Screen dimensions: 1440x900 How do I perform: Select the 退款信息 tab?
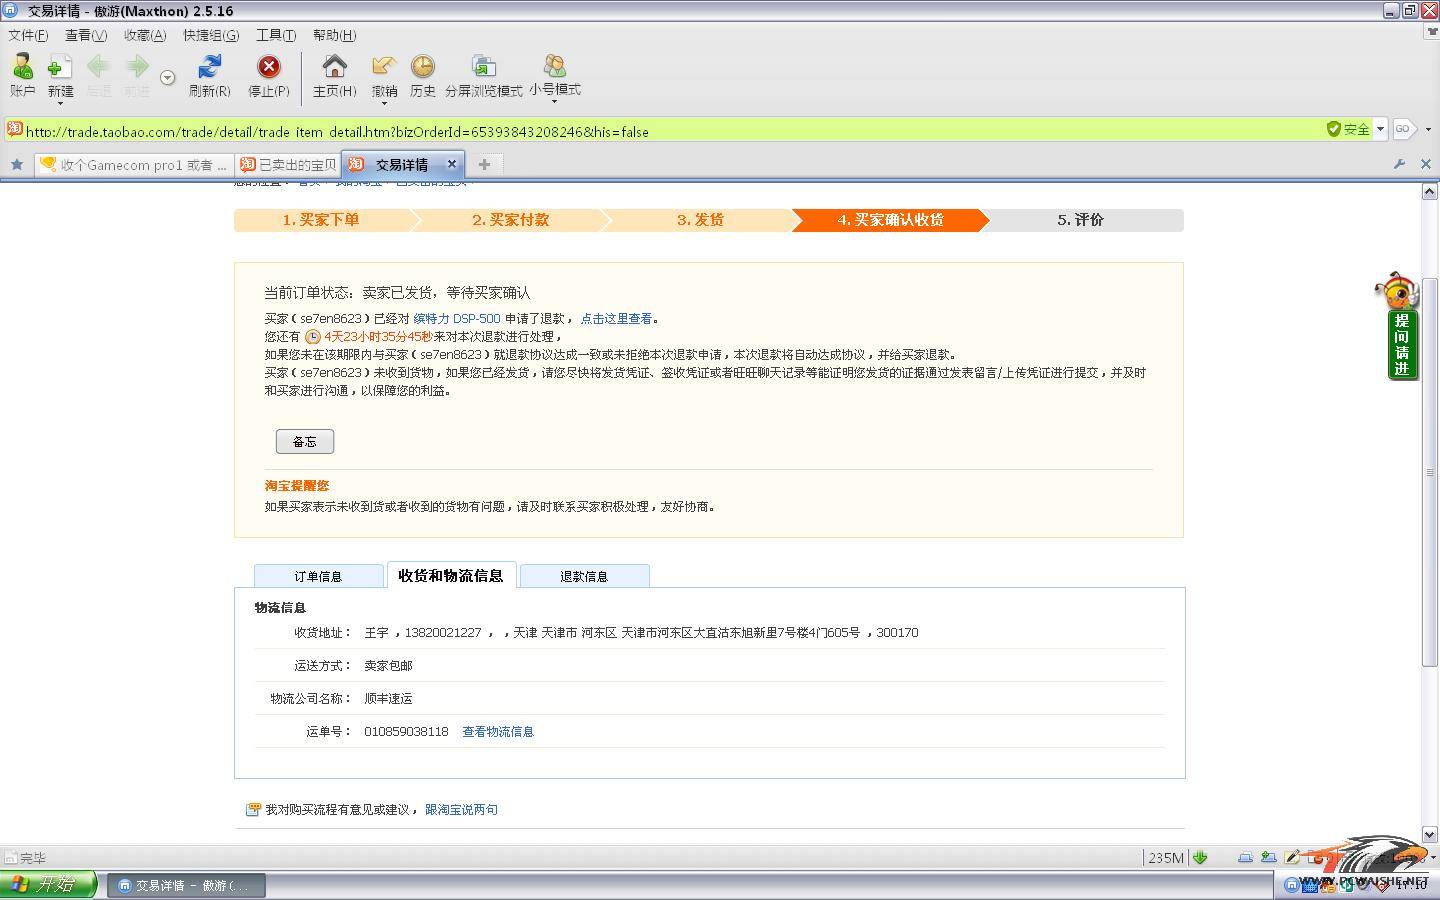coord(584,576)
